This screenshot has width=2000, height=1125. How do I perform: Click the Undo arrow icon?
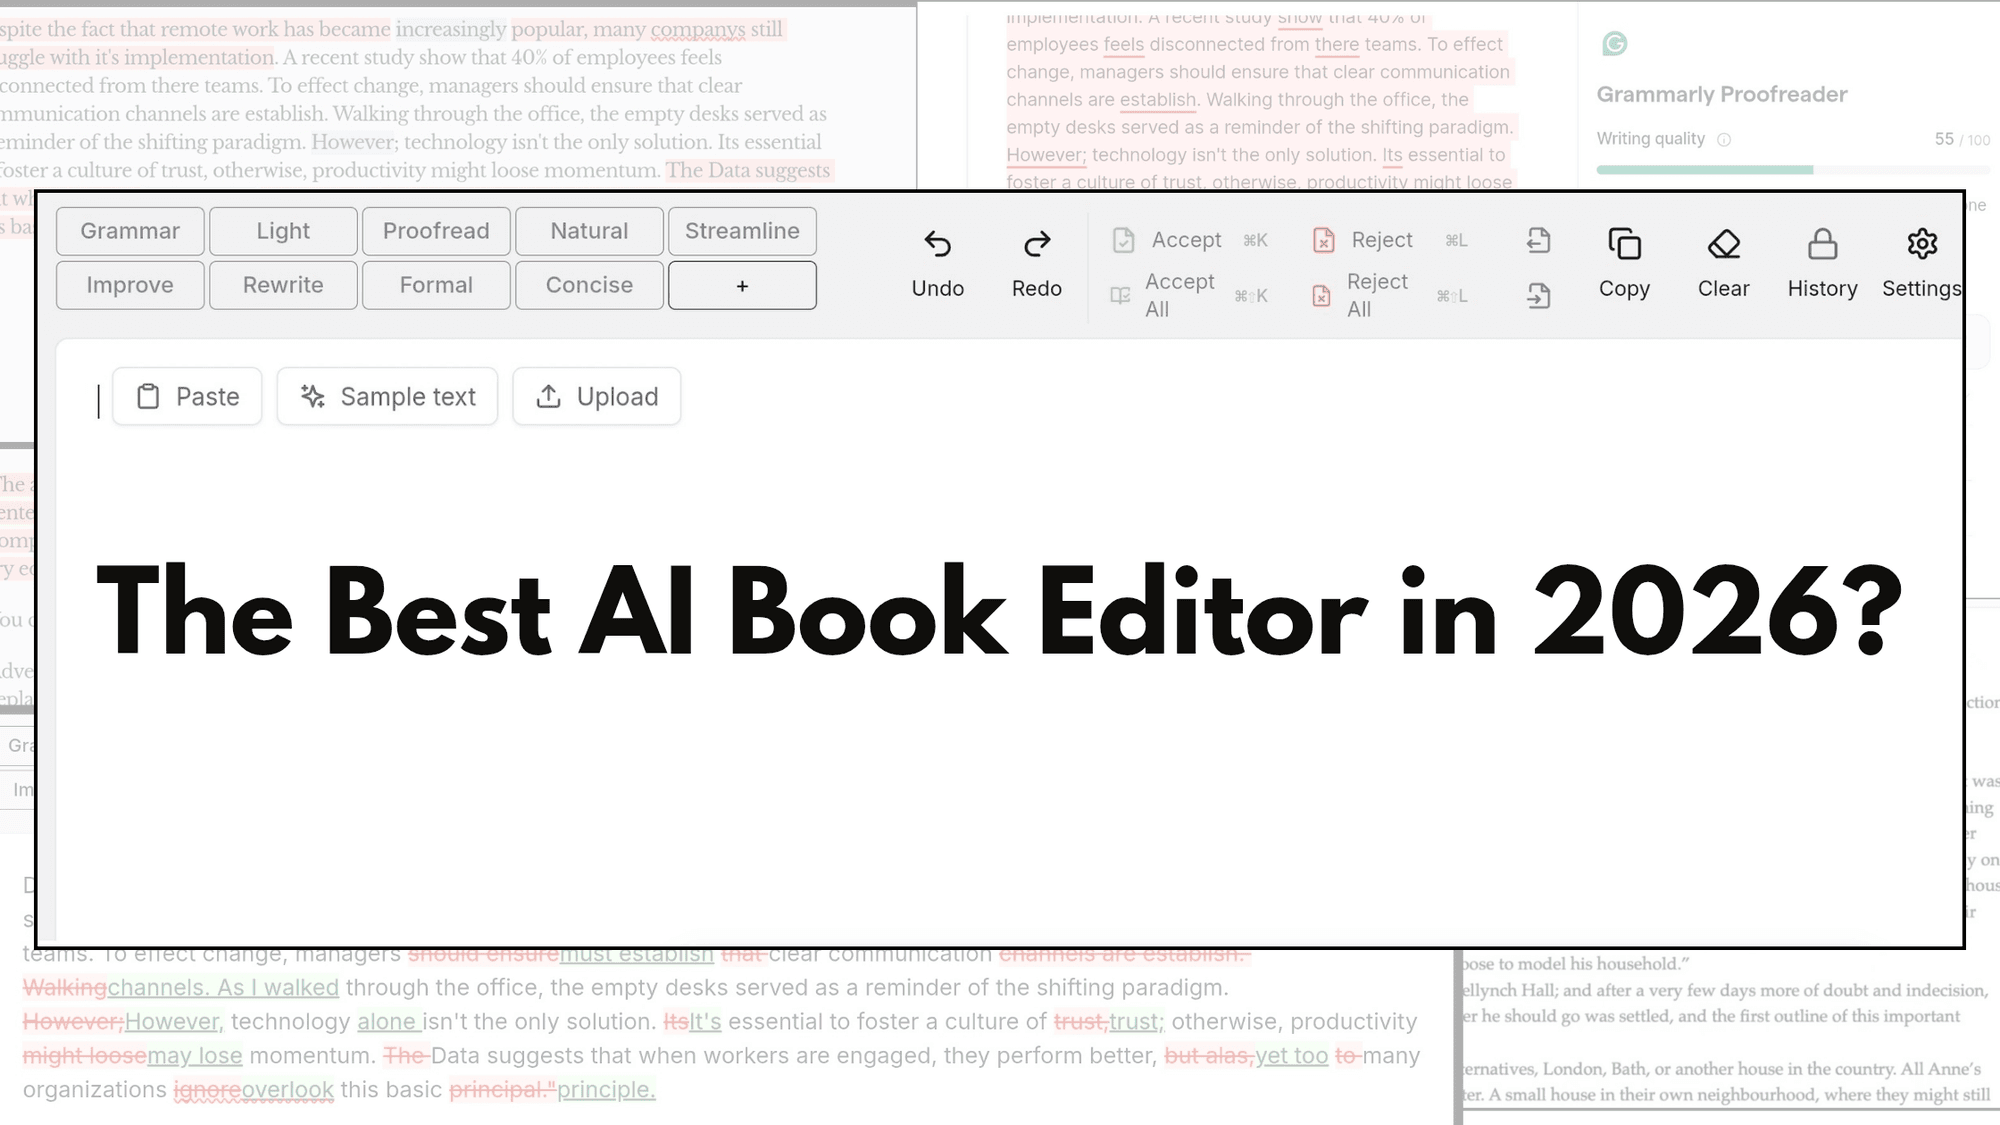937,244
